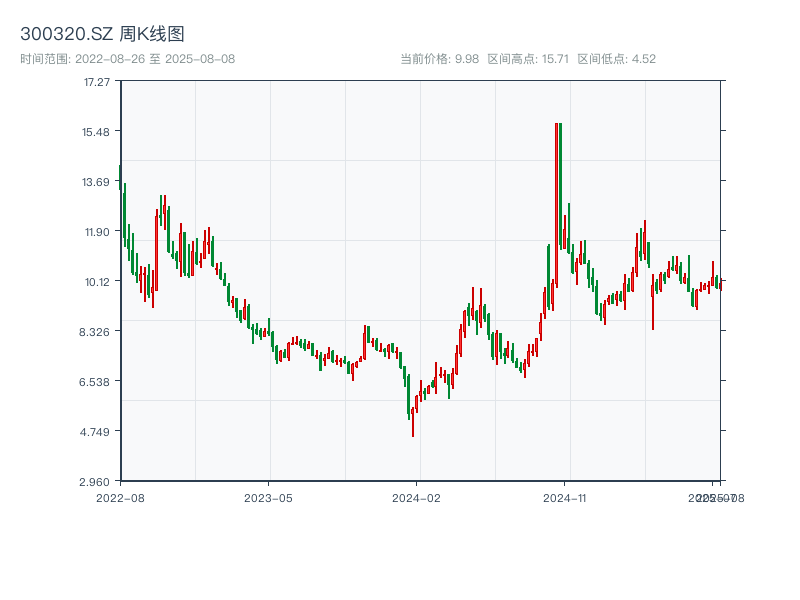Click the x-axis label 2024-02
The width and height of the screenshot is (800, 600).
point(416,498)
